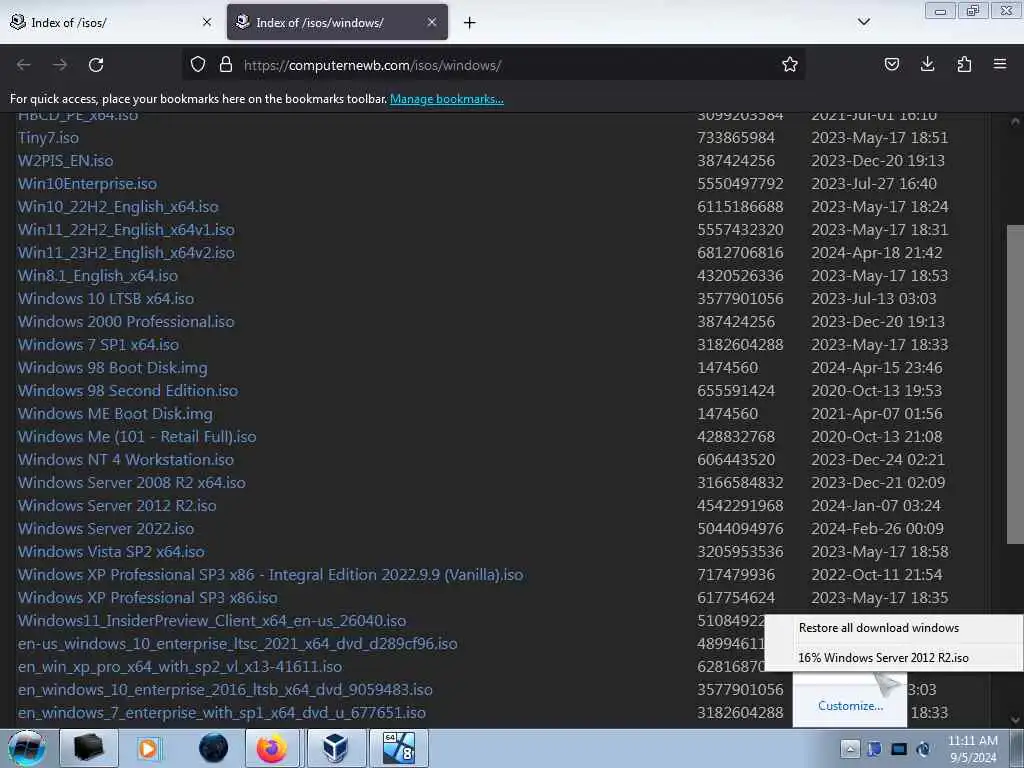This screenshot has width=1024, height=768.
Task: Open the 64-bit Windows 8 taskbar icon
Action: [398, 748]
